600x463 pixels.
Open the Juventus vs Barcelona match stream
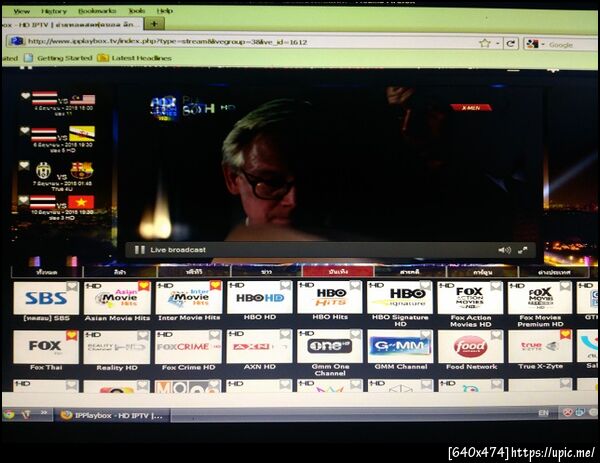(x=61, y=176)
